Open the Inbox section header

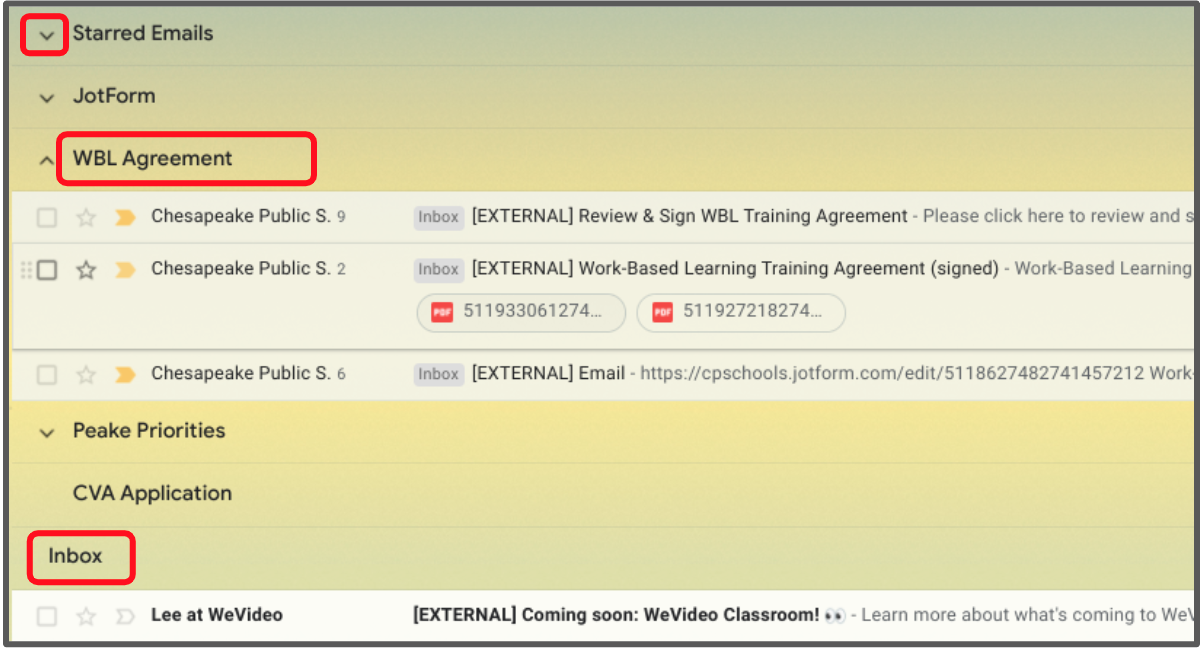tap(75, 555)
